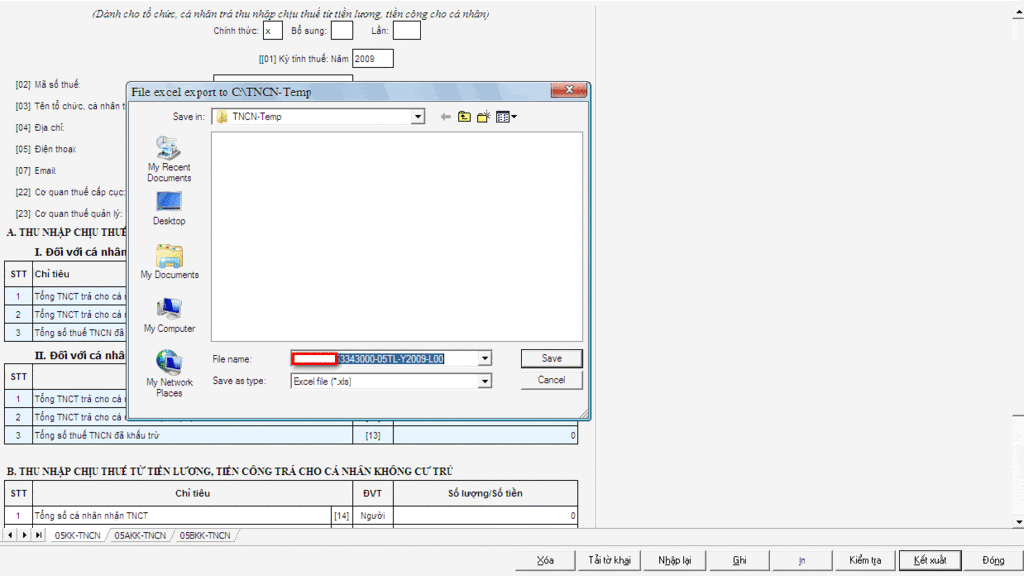Open My Recent Documents location
This screenshot has height=576, width=1024.
pos(169,158)
